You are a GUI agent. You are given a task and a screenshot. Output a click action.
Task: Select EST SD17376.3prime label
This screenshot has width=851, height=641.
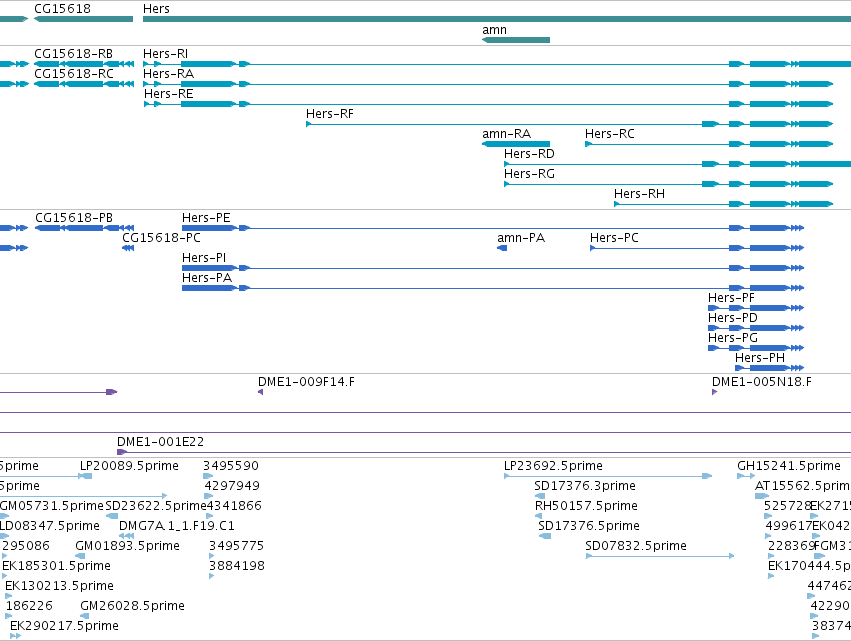coord(585,486)
